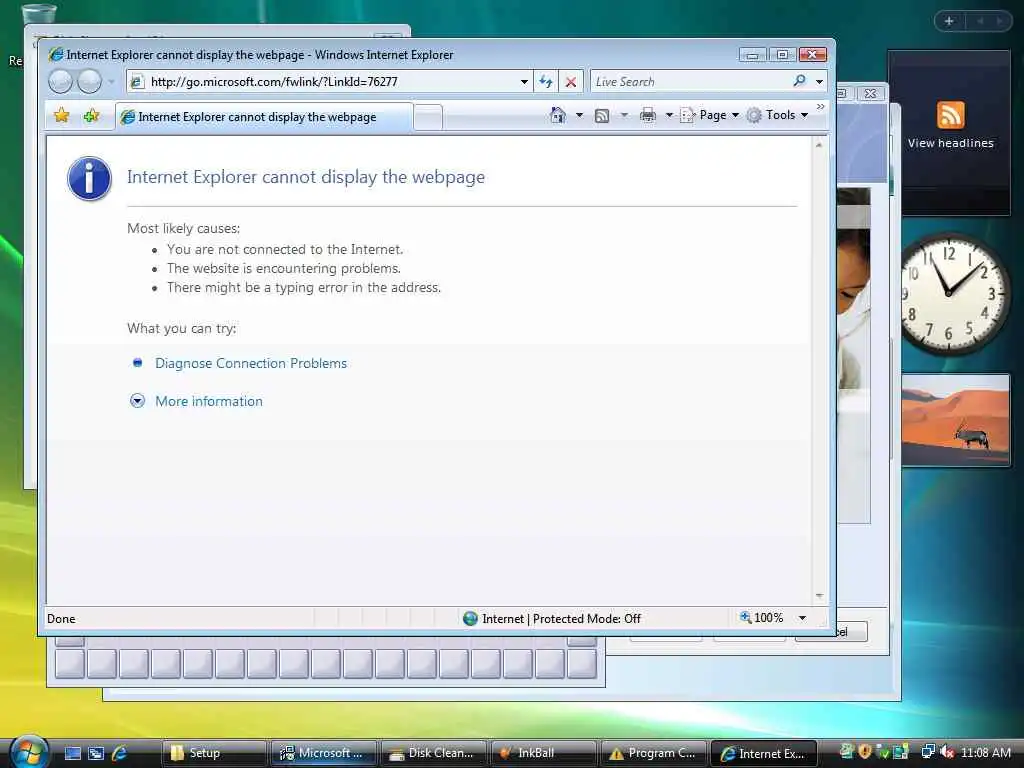Expand the More information section
1024x768 pixels.
[137, 401]
